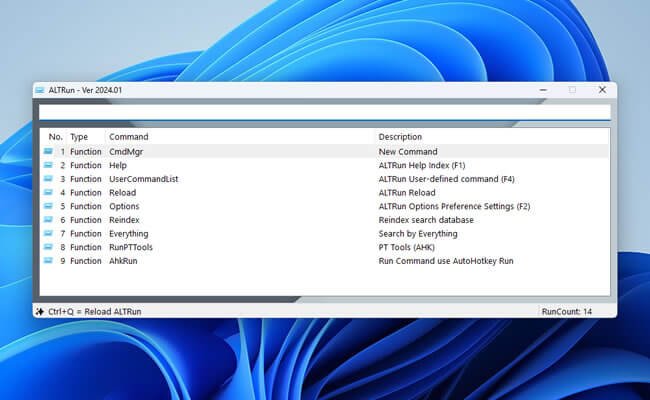Viewport: 650px width, 400px height.
Task: Select the Everything command
Action: coord(129,234)
